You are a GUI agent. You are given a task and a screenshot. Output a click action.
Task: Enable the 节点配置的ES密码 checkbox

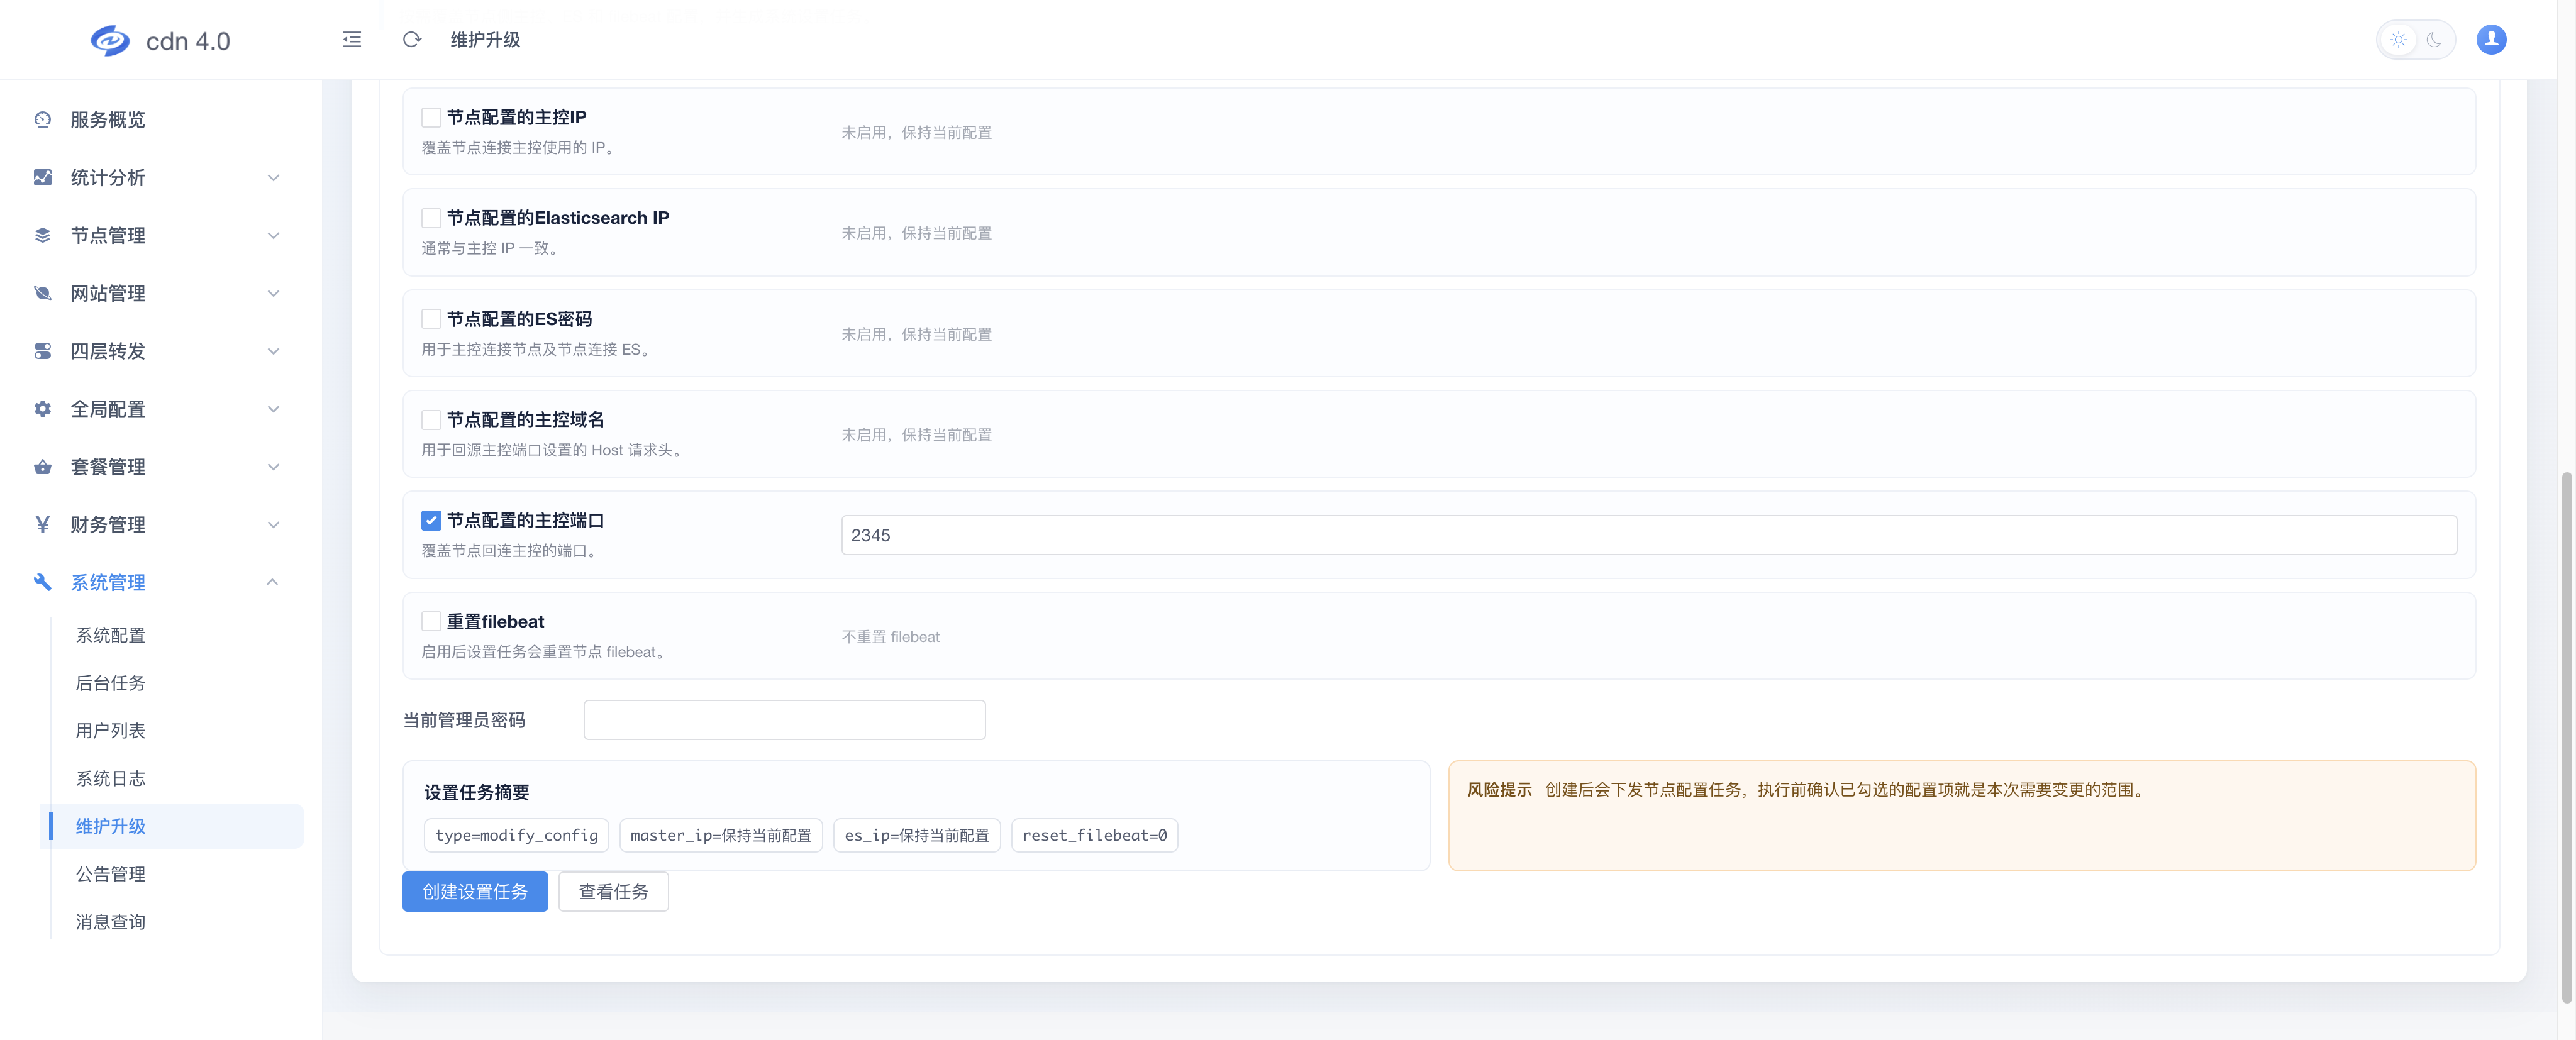pyautogui.click(x=431, y=319)
